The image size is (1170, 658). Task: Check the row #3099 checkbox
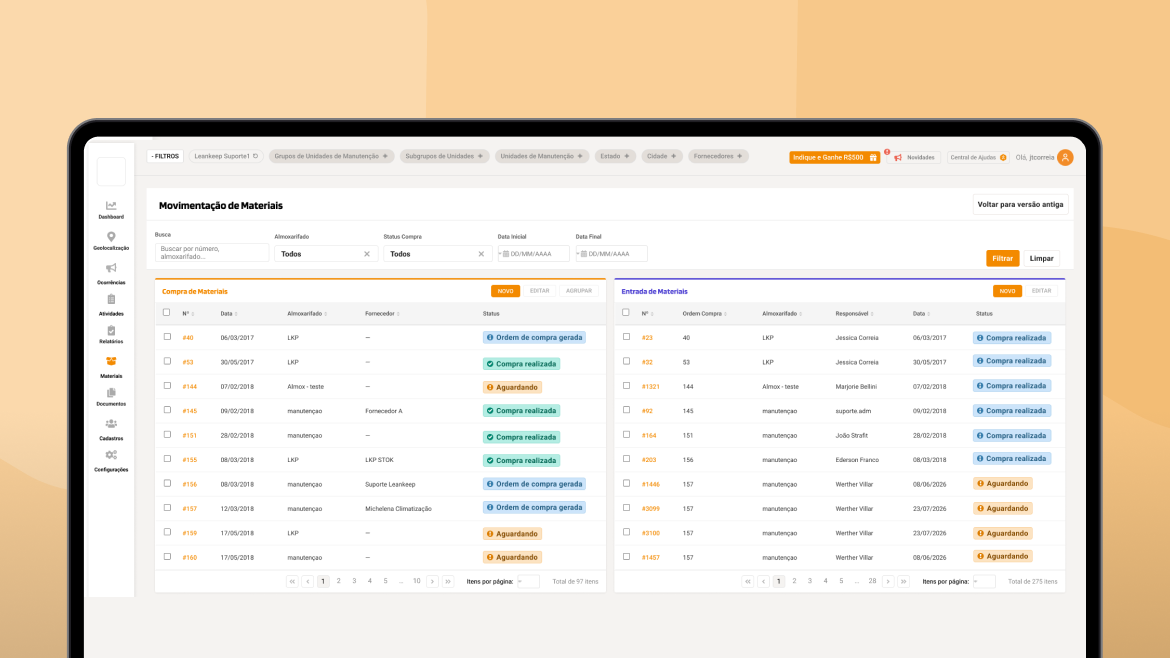point(627,508)
